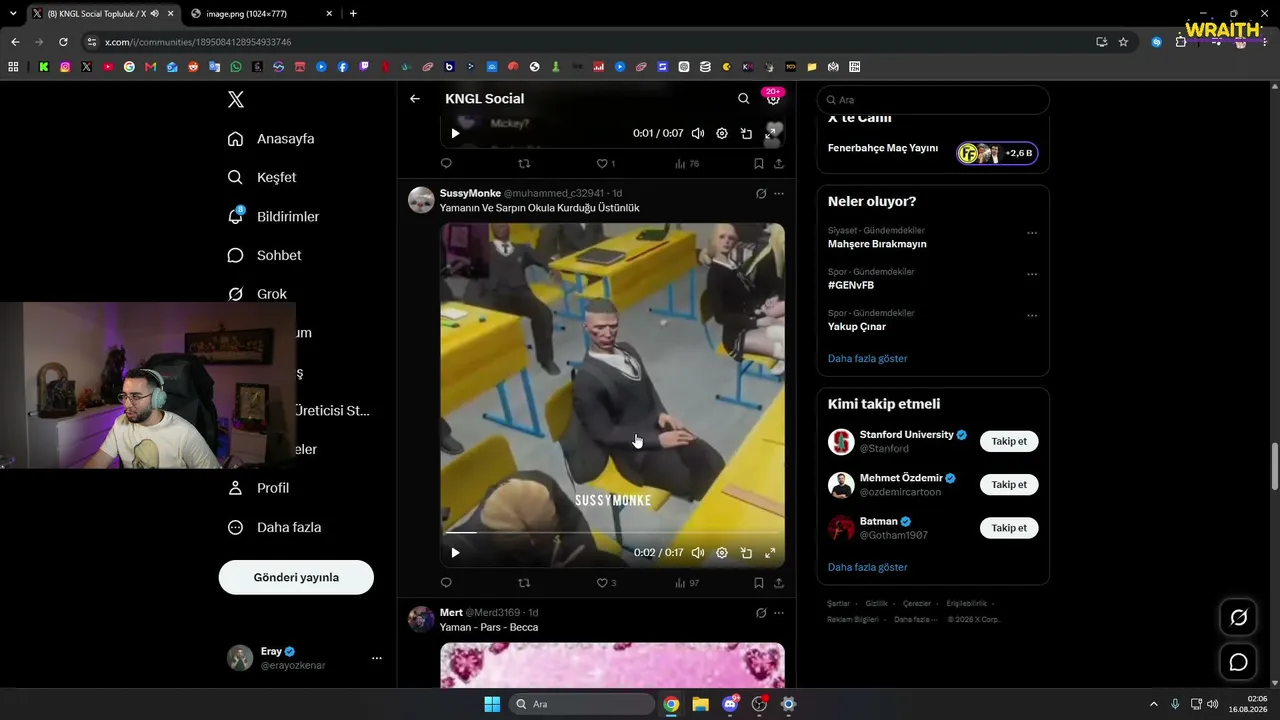Share the SussyMonke post
Screen dimensions: 1280x720
[x=779, y=583]
